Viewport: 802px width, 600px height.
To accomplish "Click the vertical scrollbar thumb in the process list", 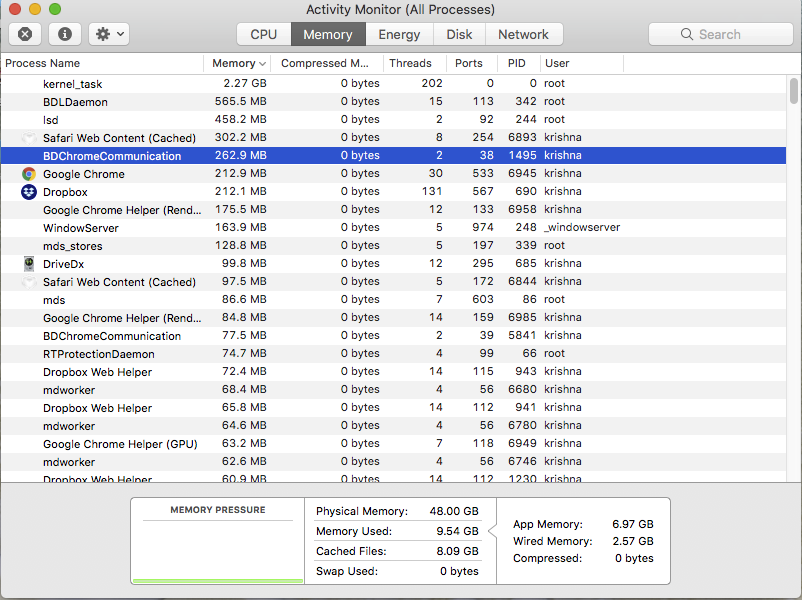I will click(x=793, y=91).
